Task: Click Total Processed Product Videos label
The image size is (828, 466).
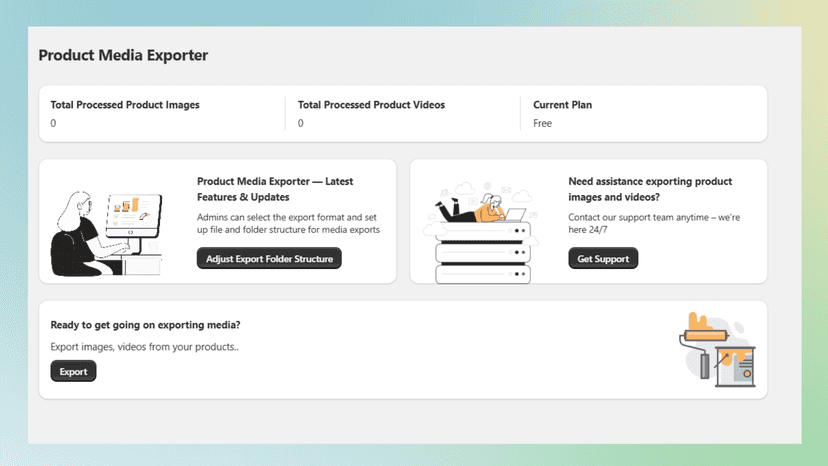Action: point(371,105)
